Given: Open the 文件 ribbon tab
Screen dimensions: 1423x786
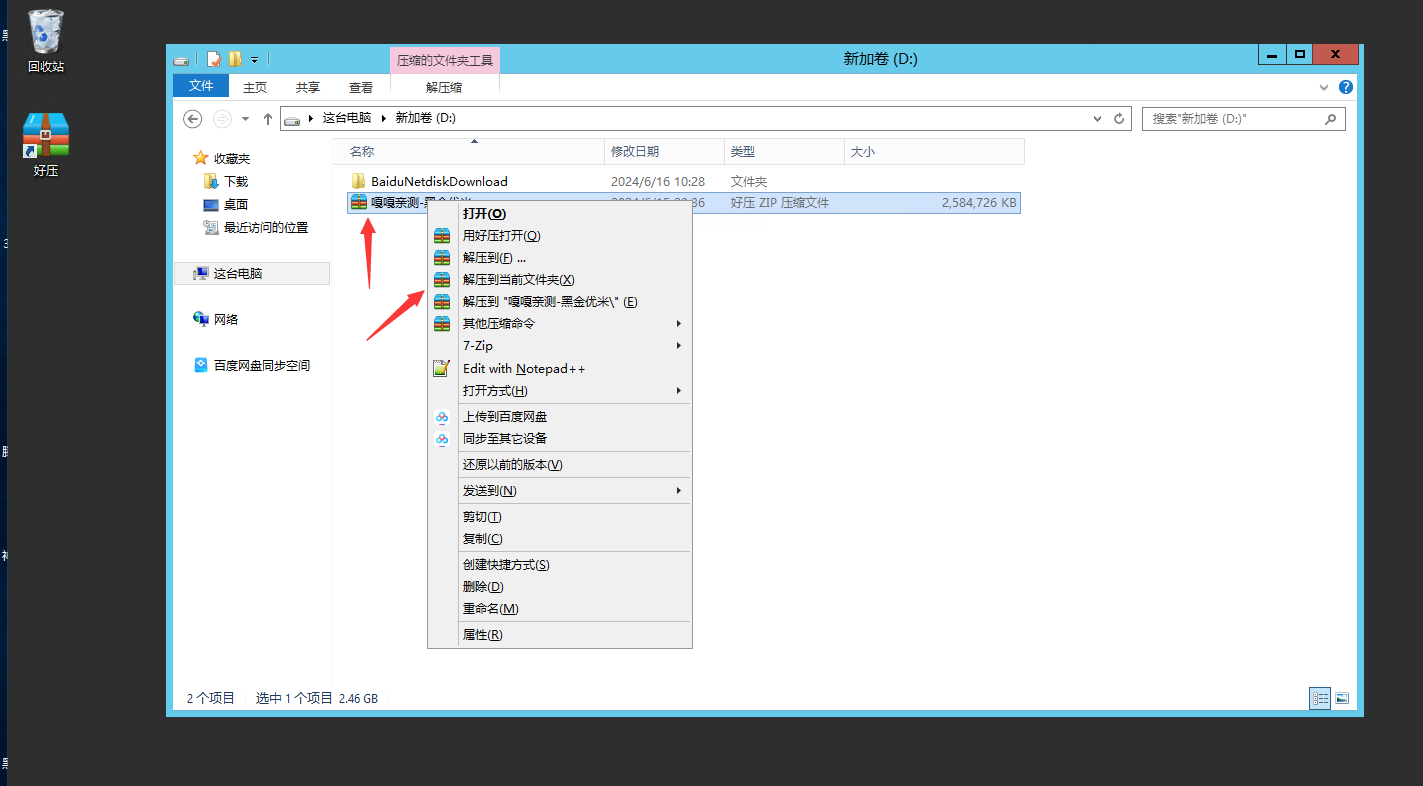Looking at the screenshot, I should point(201,86).
